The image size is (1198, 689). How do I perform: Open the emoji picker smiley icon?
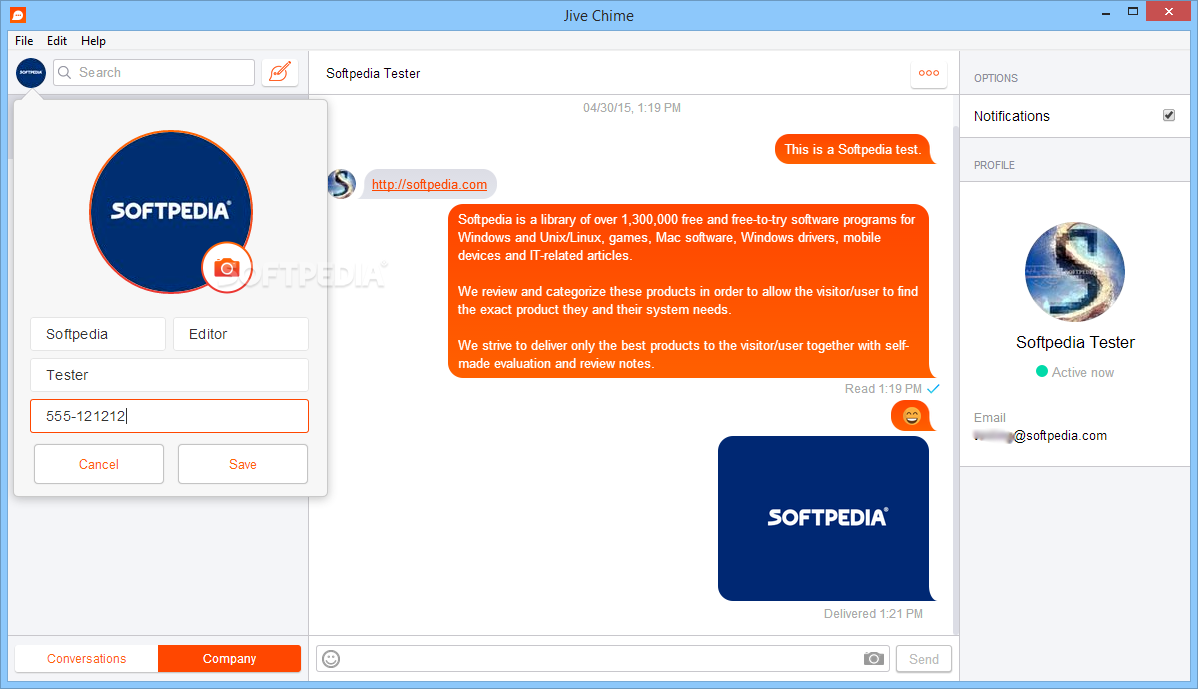pos(331,658)
